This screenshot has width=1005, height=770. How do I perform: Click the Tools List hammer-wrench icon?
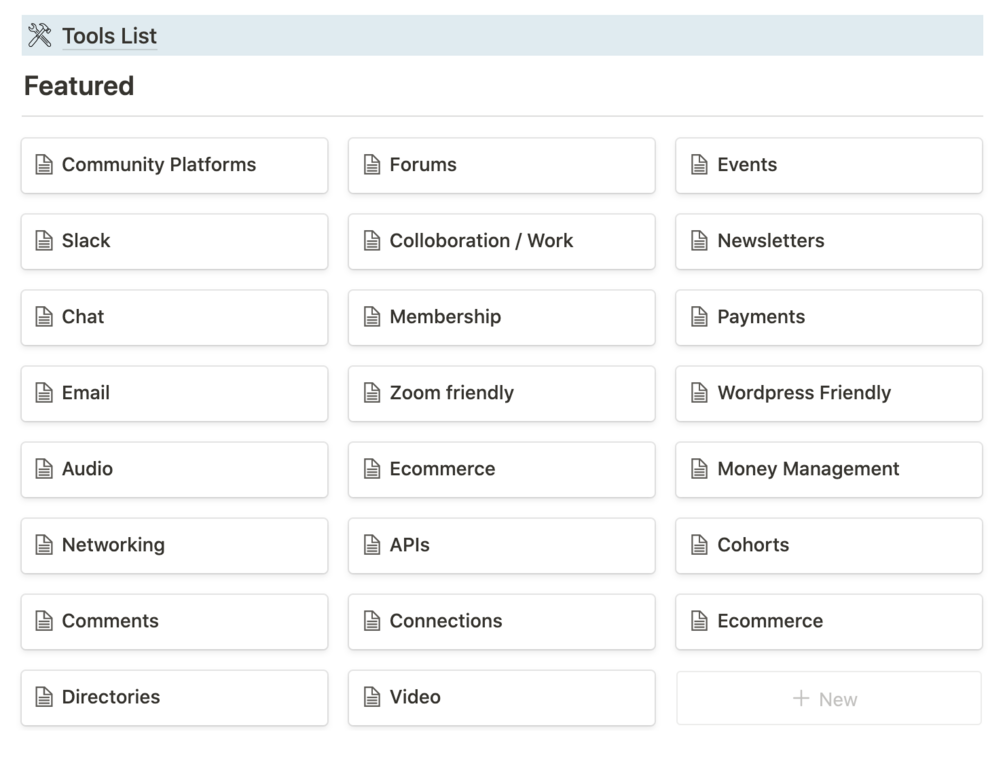click(x=40, y=36)
